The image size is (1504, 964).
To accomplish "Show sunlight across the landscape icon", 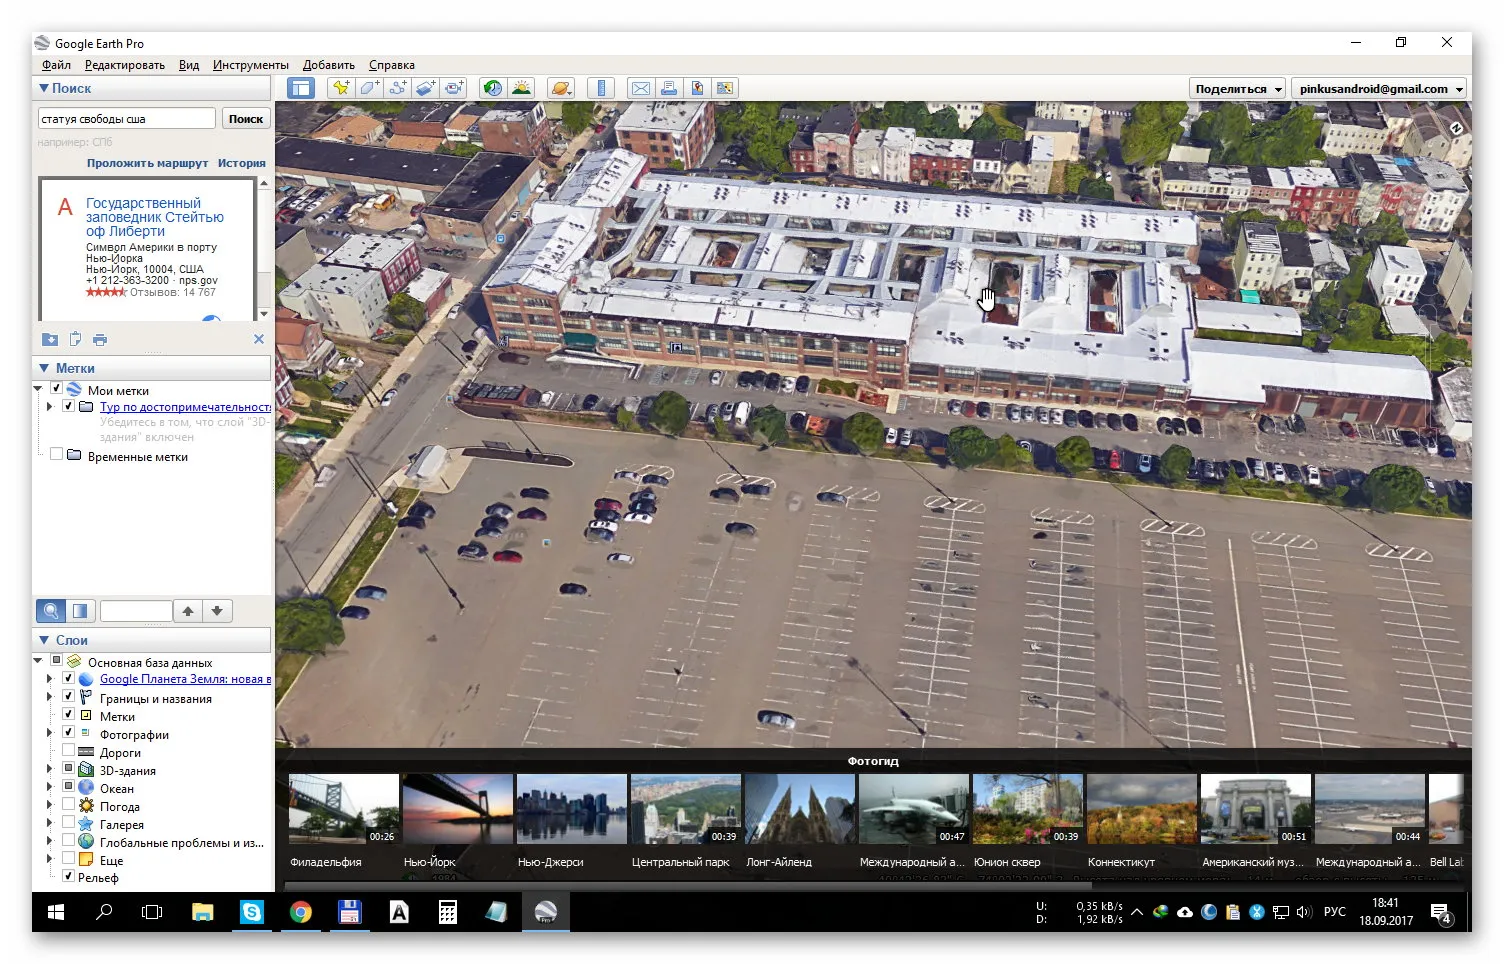I will coord(521,88).
